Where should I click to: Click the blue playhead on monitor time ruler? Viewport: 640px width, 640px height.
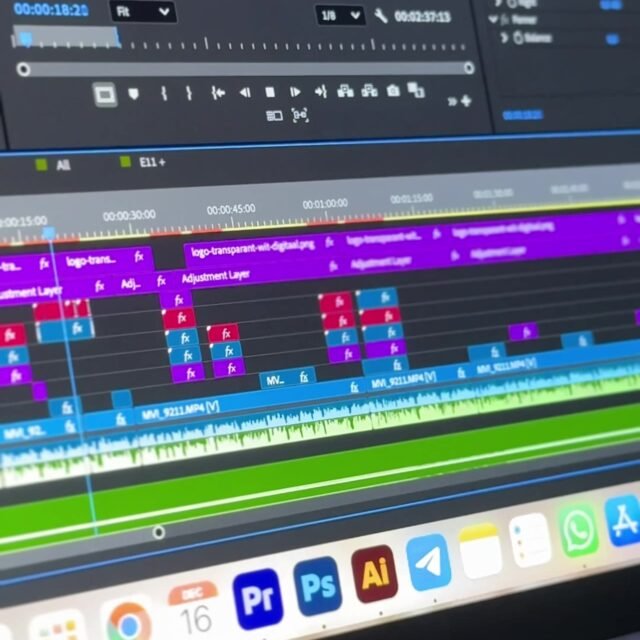tap(26, 39)
